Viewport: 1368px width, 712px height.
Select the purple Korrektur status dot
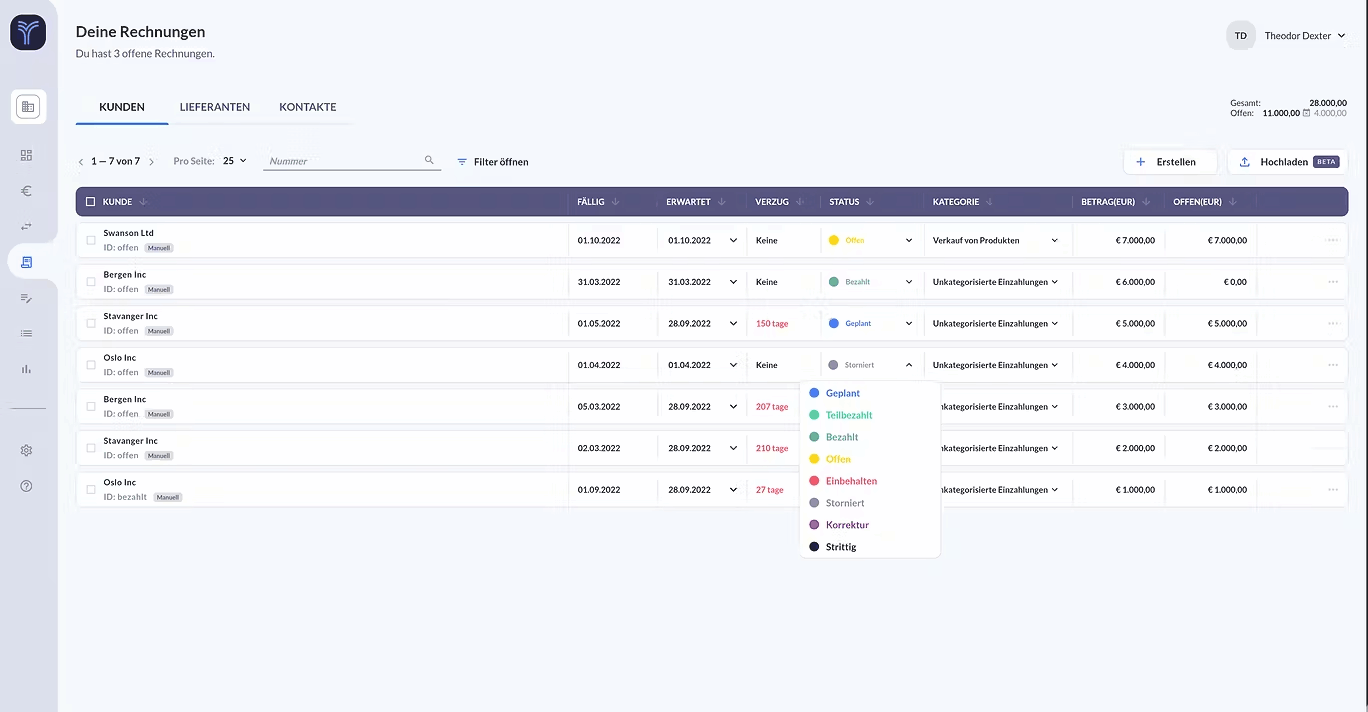[x=814, y=525]
